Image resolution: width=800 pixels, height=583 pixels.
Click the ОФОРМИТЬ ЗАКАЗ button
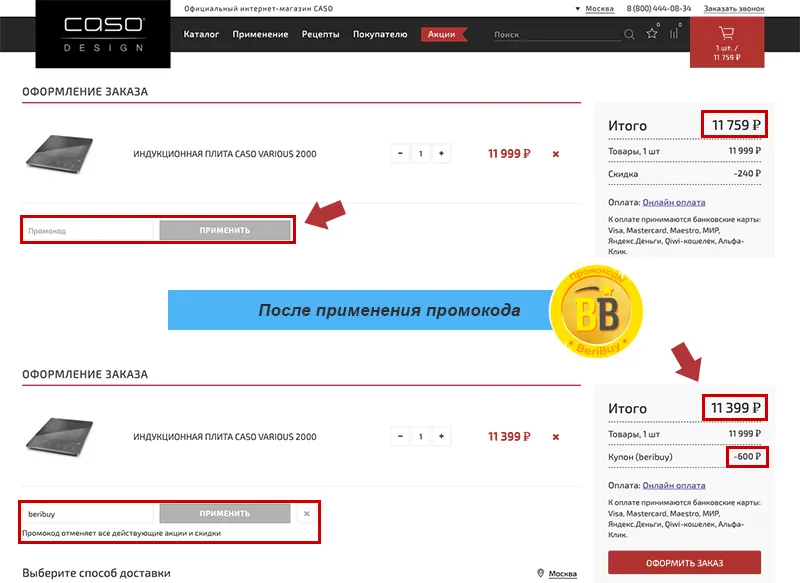pyautogui.click(x=685, y=563)
